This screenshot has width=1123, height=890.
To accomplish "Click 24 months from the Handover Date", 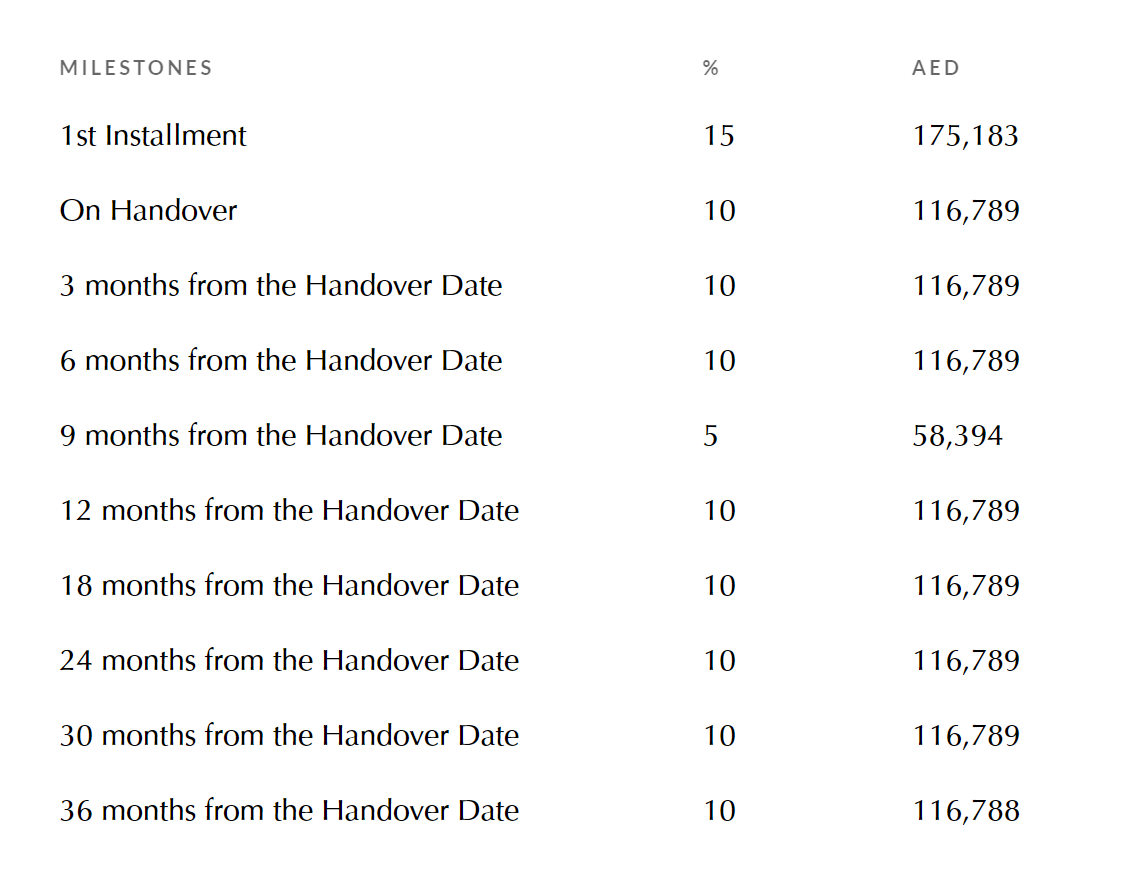I will [289, 660].
